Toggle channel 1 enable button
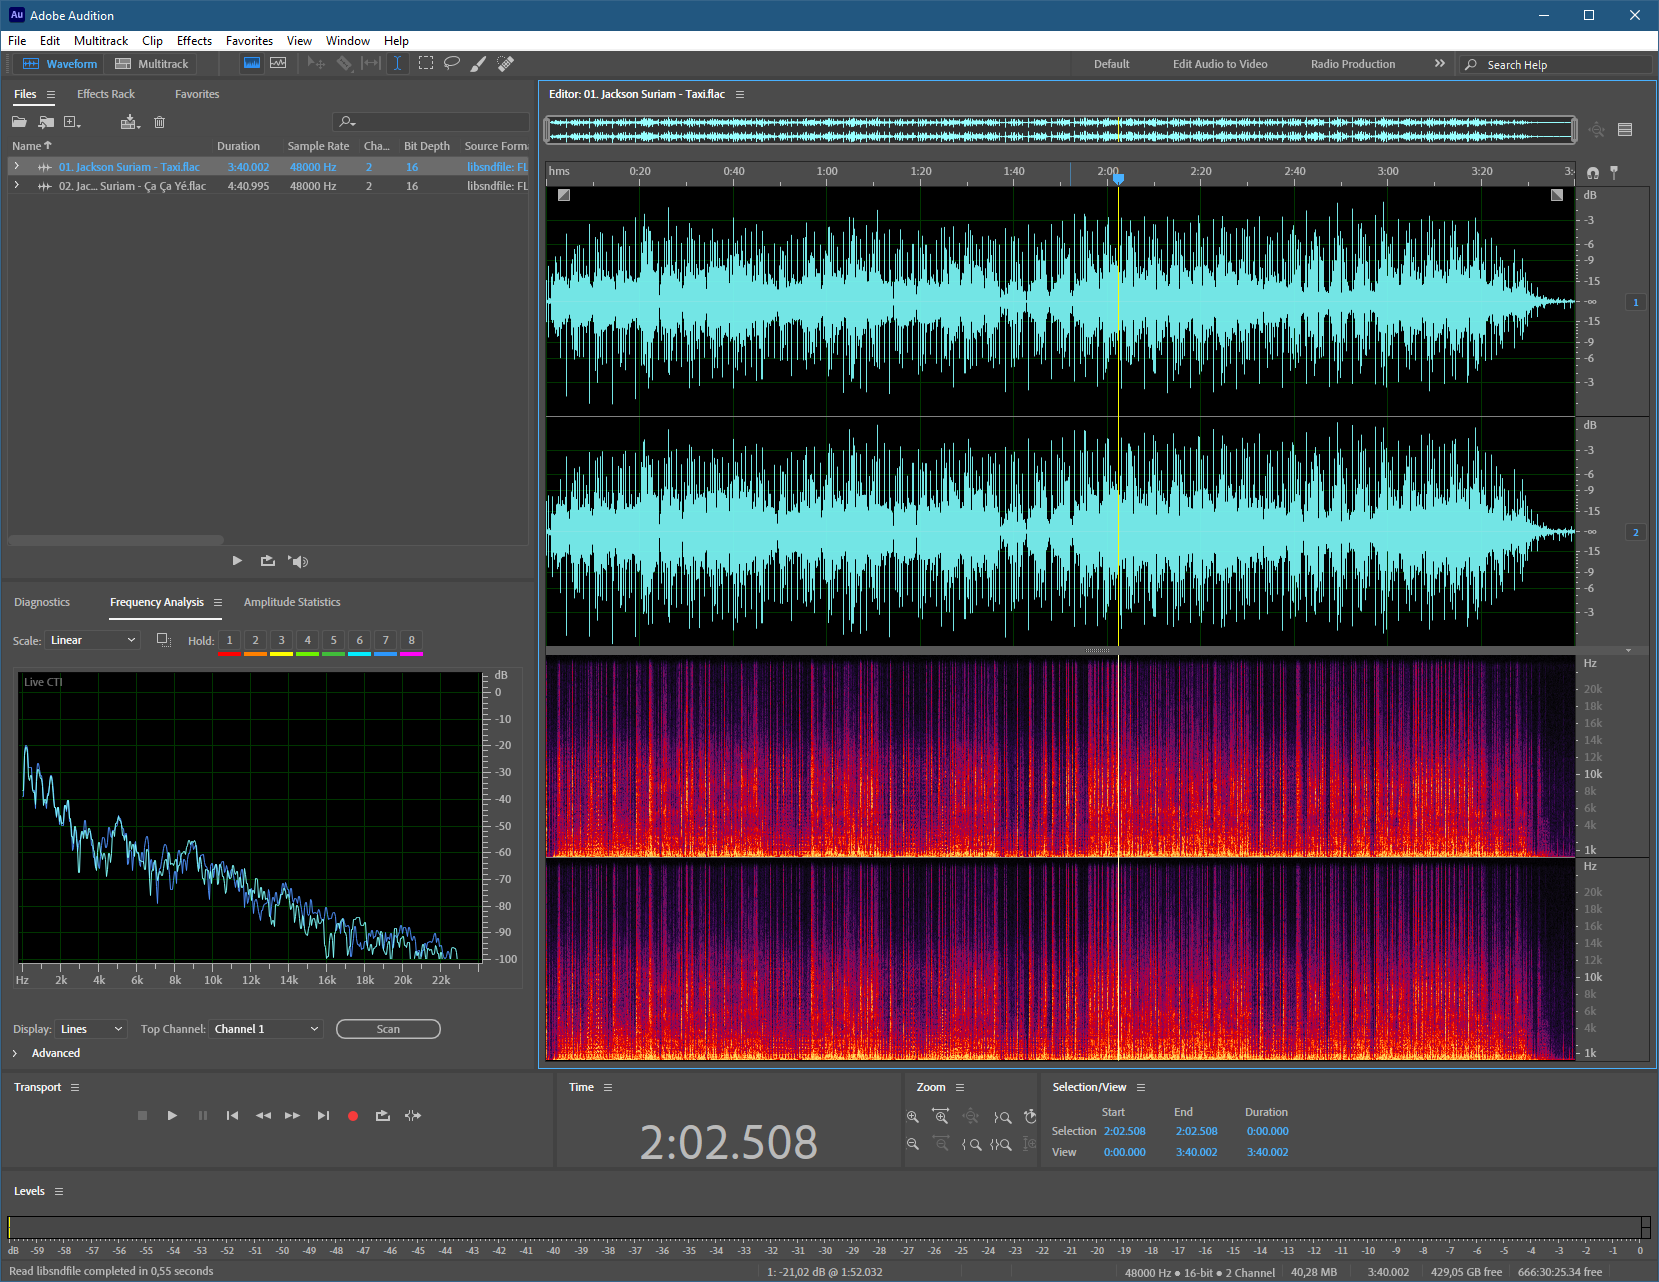 pos(1636,302)
